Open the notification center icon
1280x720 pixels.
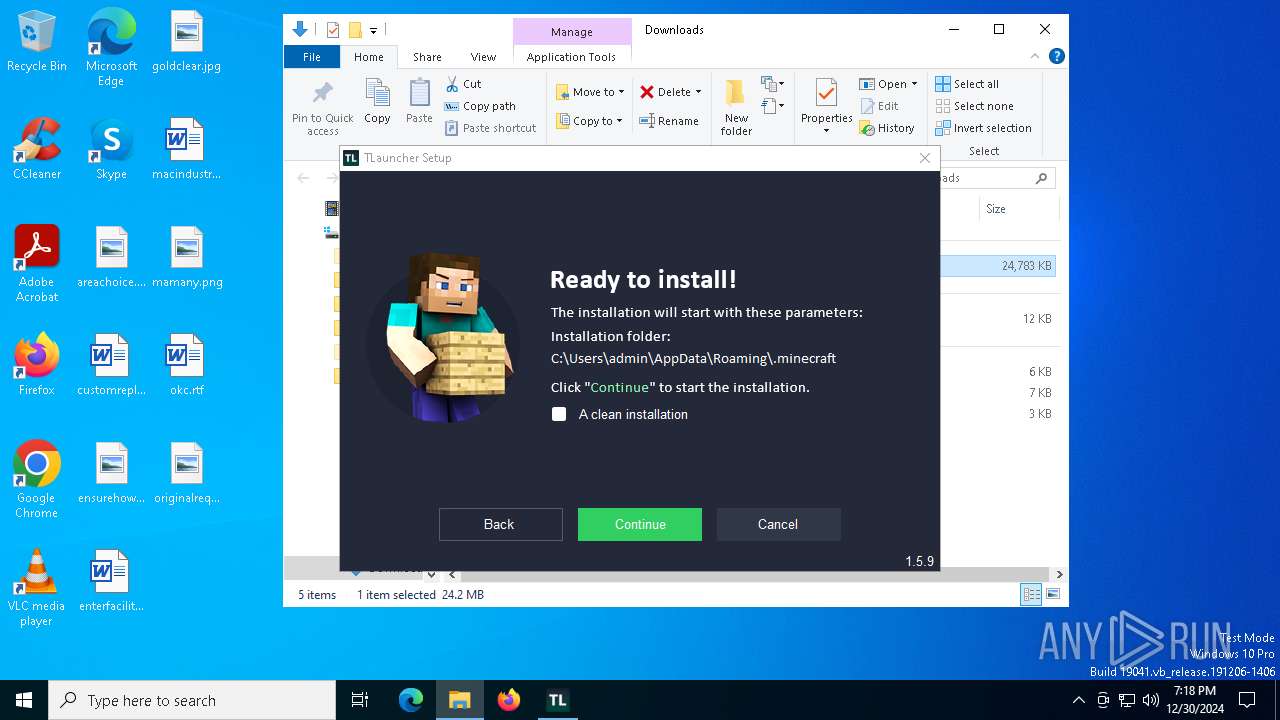(1247, 700)
